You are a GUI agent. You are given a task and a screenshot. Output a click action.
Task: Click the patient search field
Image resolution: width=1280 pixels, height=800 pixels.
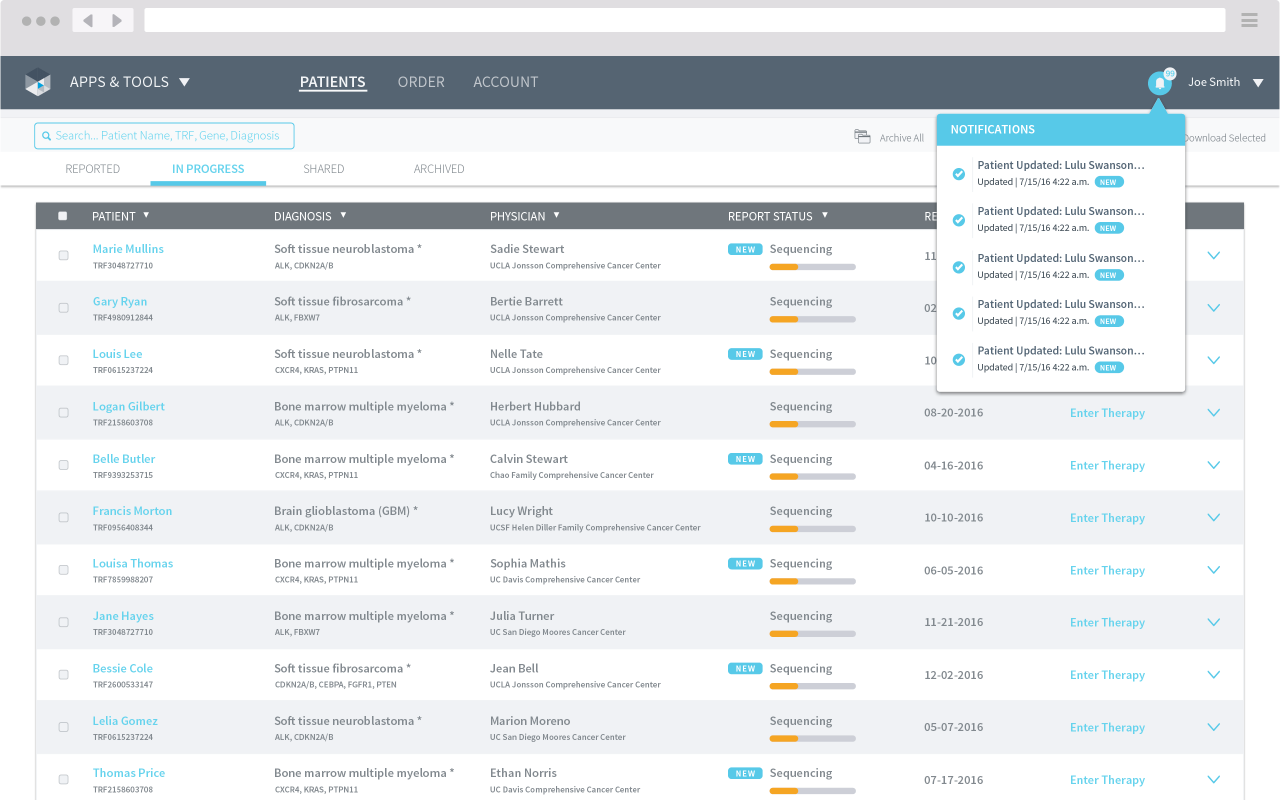[x=165, y=136]
